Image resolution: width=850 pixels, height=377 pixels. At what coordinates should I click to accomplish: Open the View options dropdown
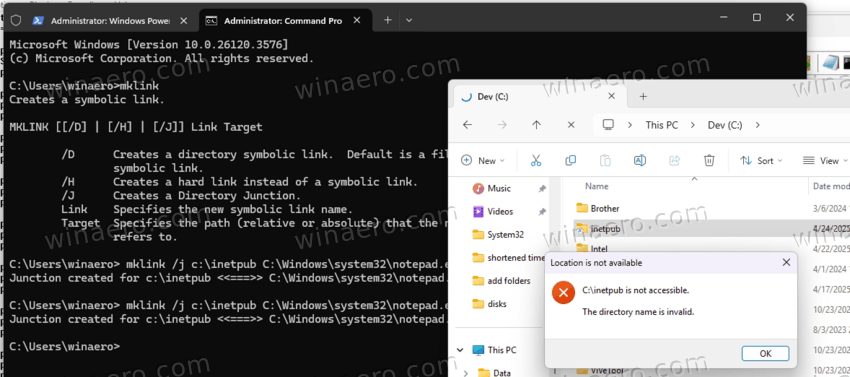(x=824, y=161)
